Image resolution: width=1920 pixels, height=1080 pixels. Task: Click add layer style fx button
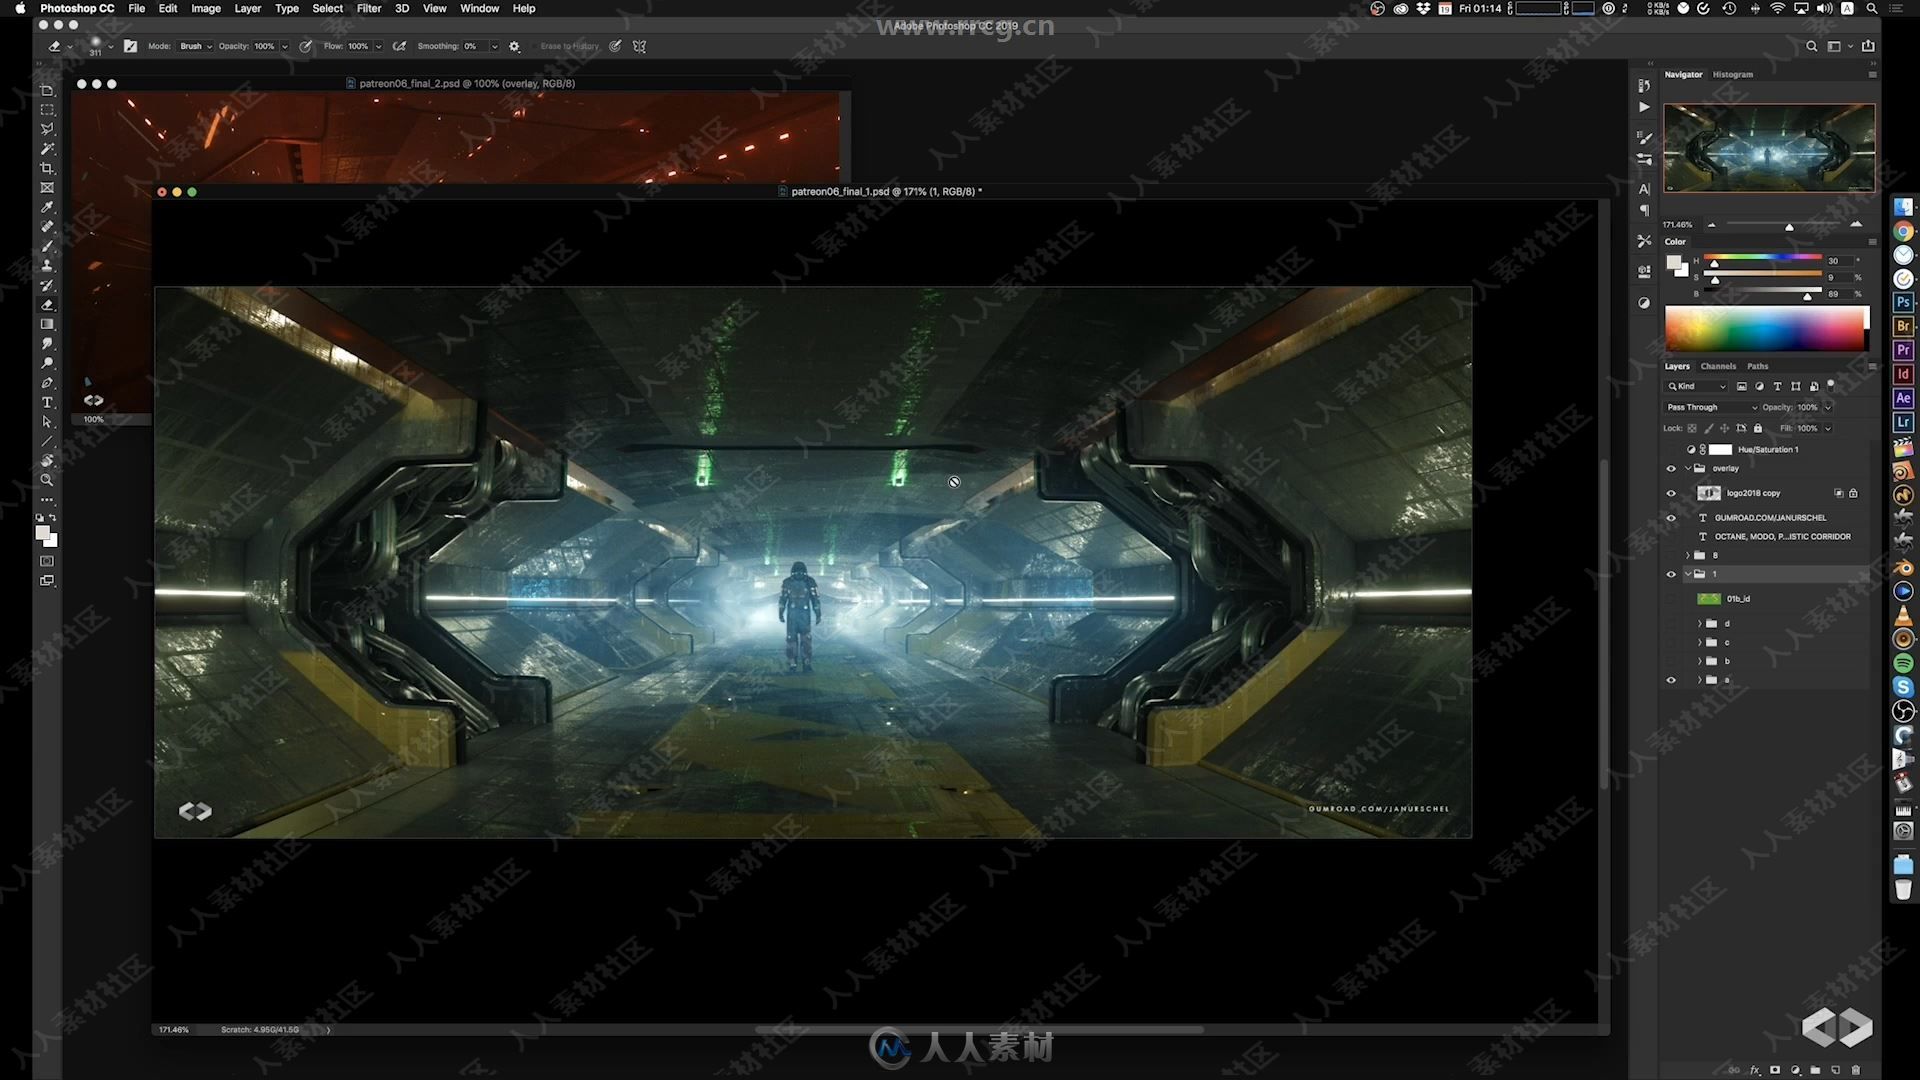point(1755,1070)
